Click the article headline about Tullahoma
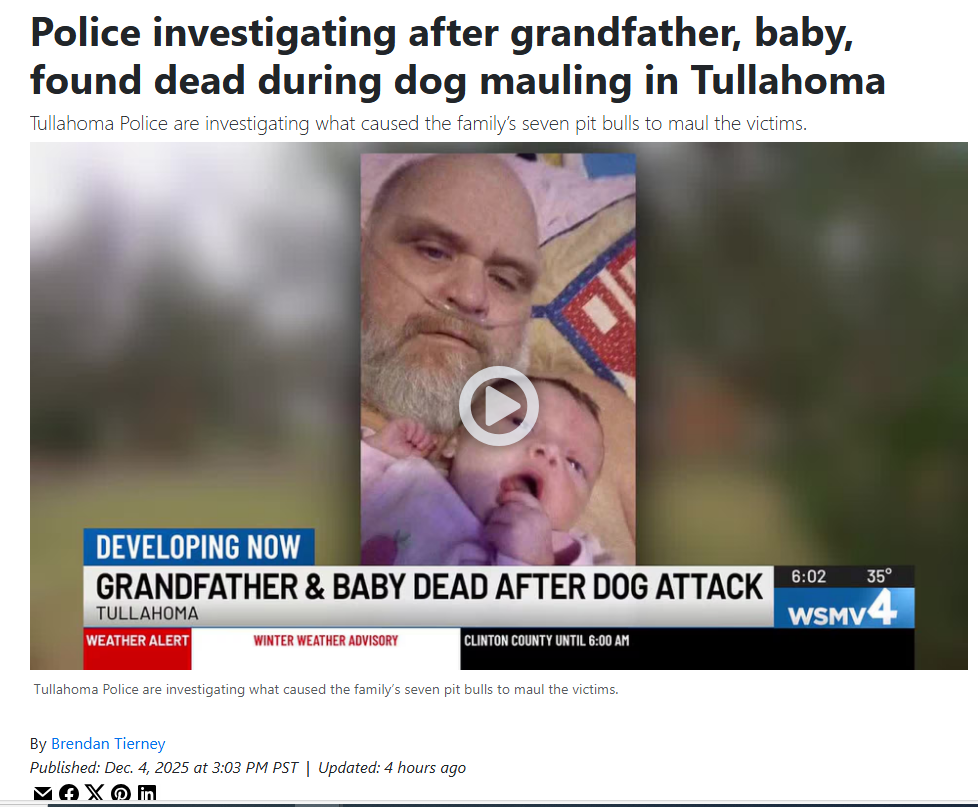This screenshot has height=807, width=978. point(457,56)
